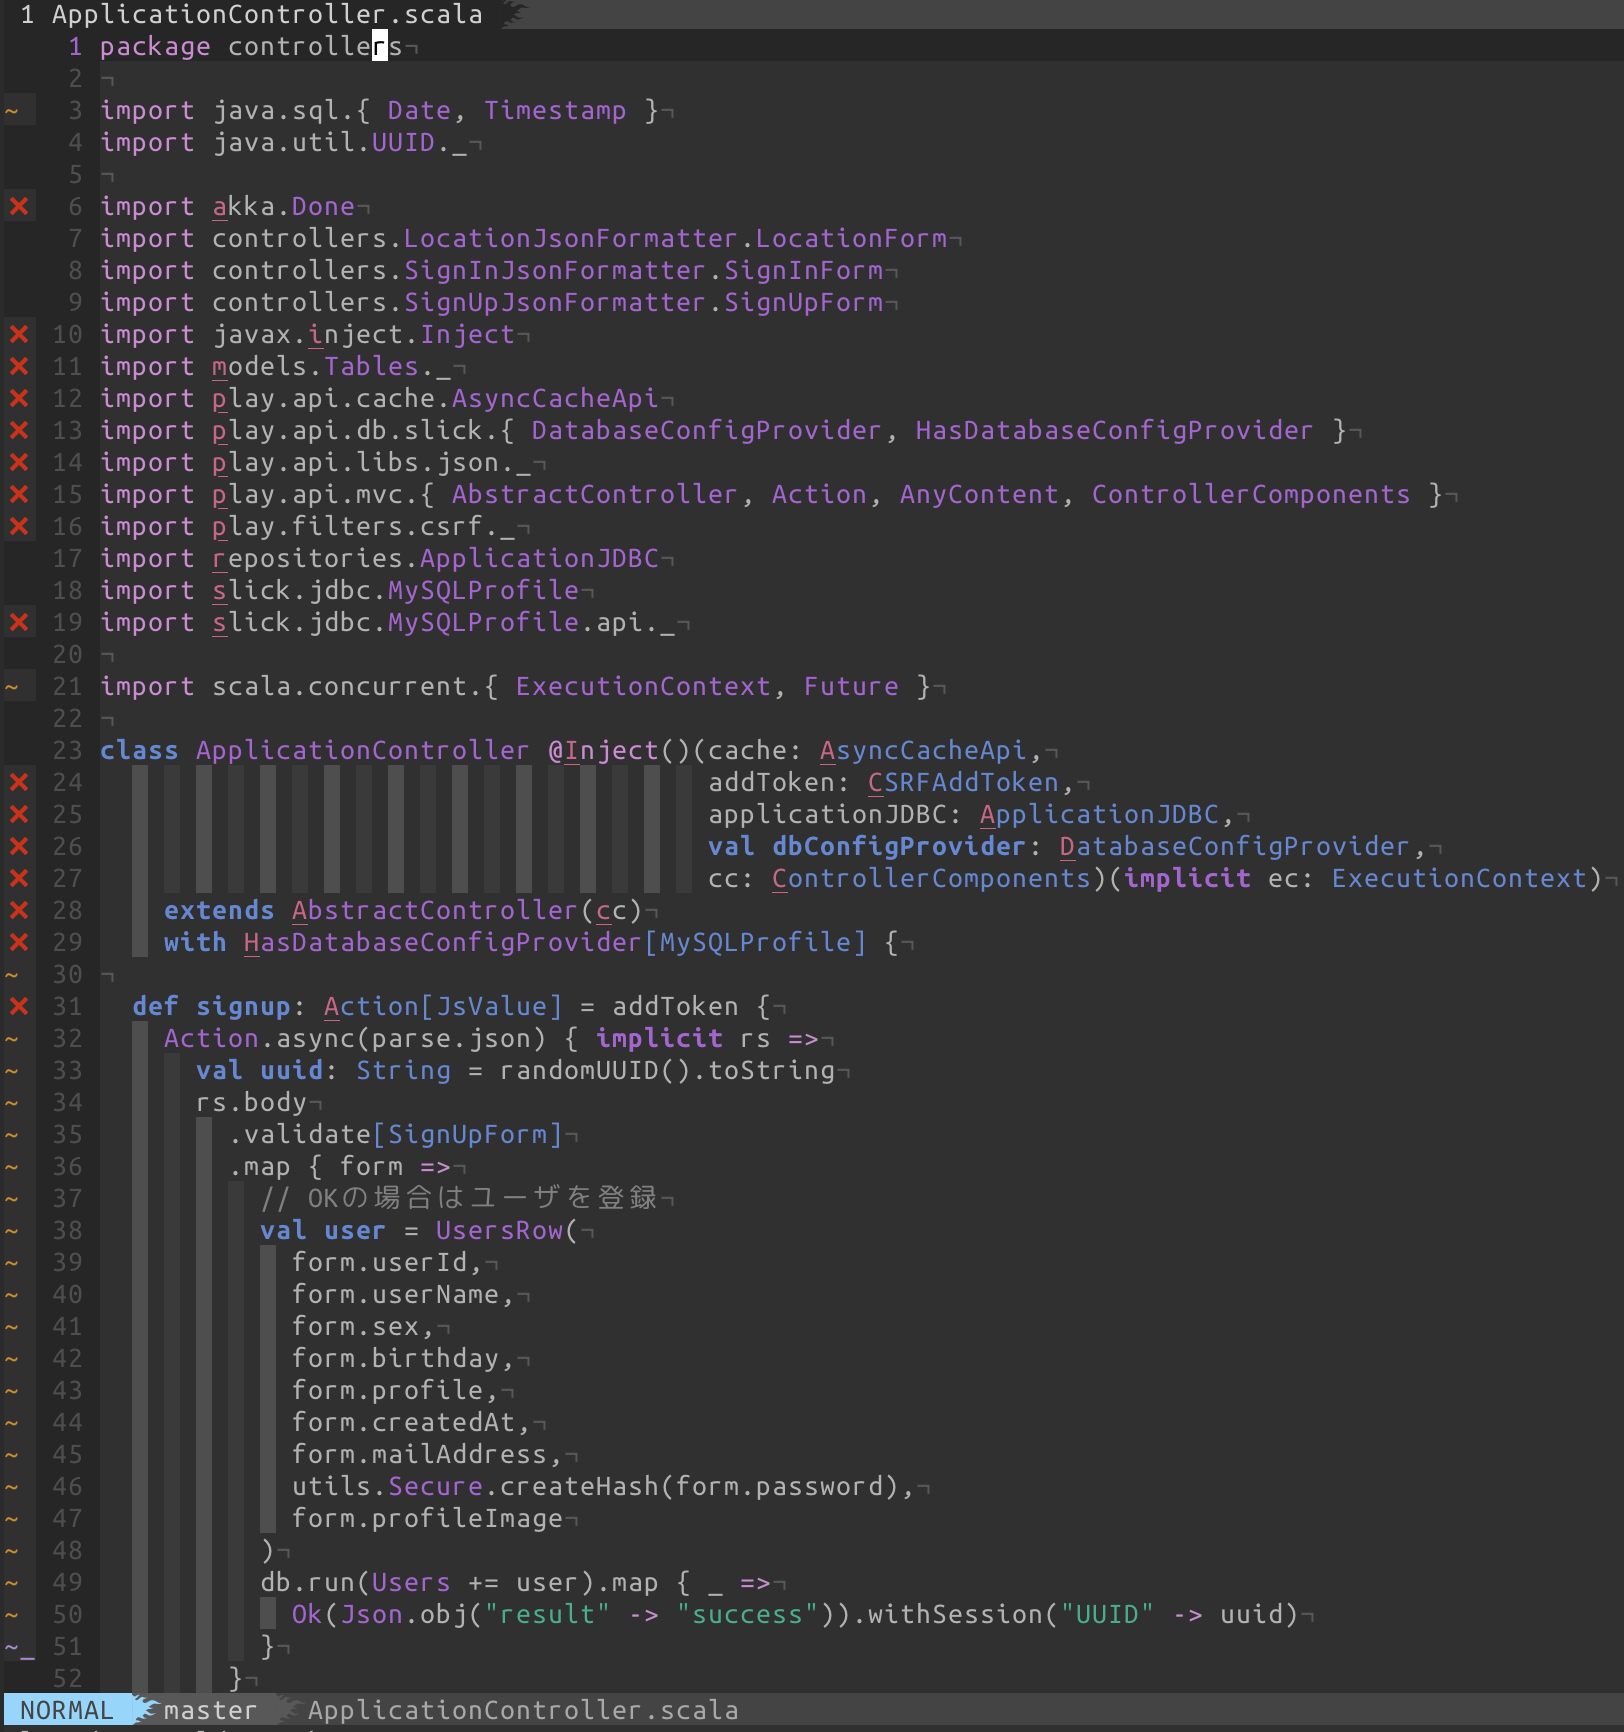
Task: Click the git change tilde on line 21
Action: tap(12, 687)
